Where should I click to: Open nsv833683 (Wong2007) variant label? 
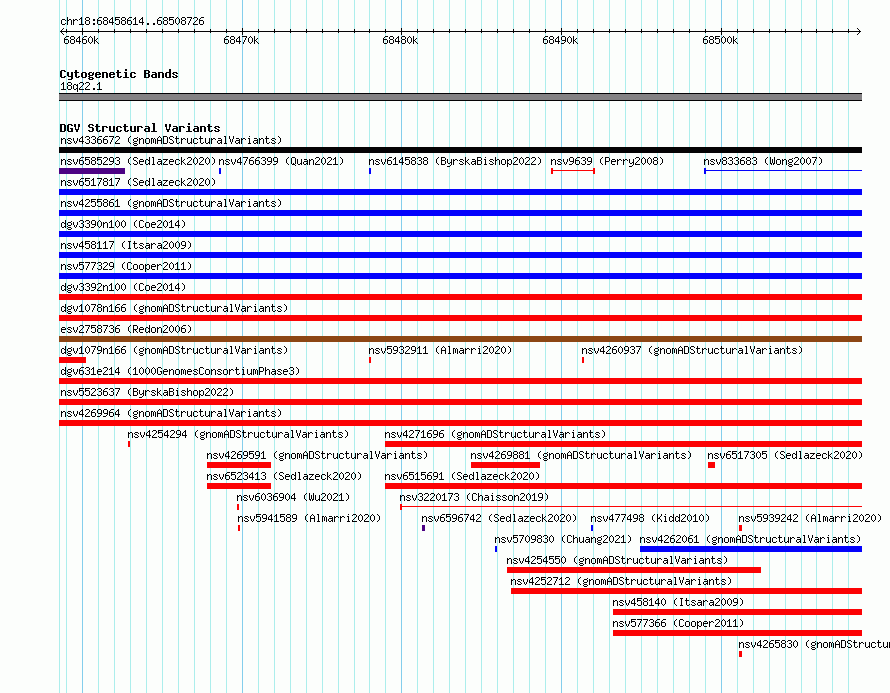pos(763,161)
